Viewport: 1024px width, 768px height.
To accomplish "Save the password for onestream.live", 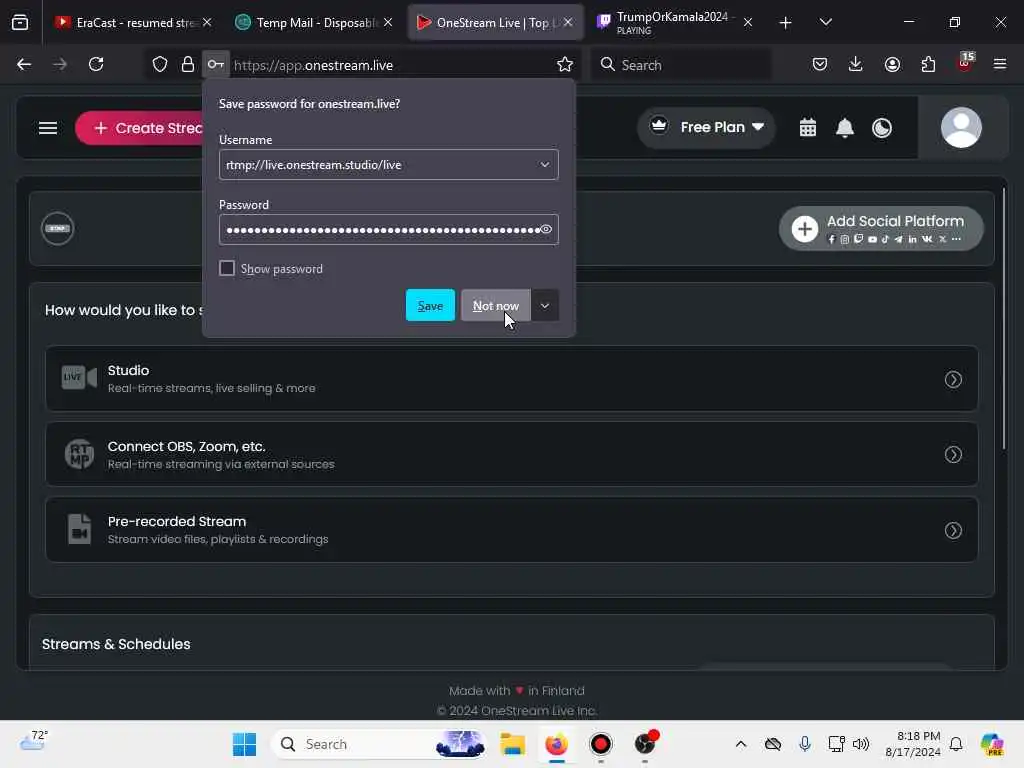I will (430, 306).
